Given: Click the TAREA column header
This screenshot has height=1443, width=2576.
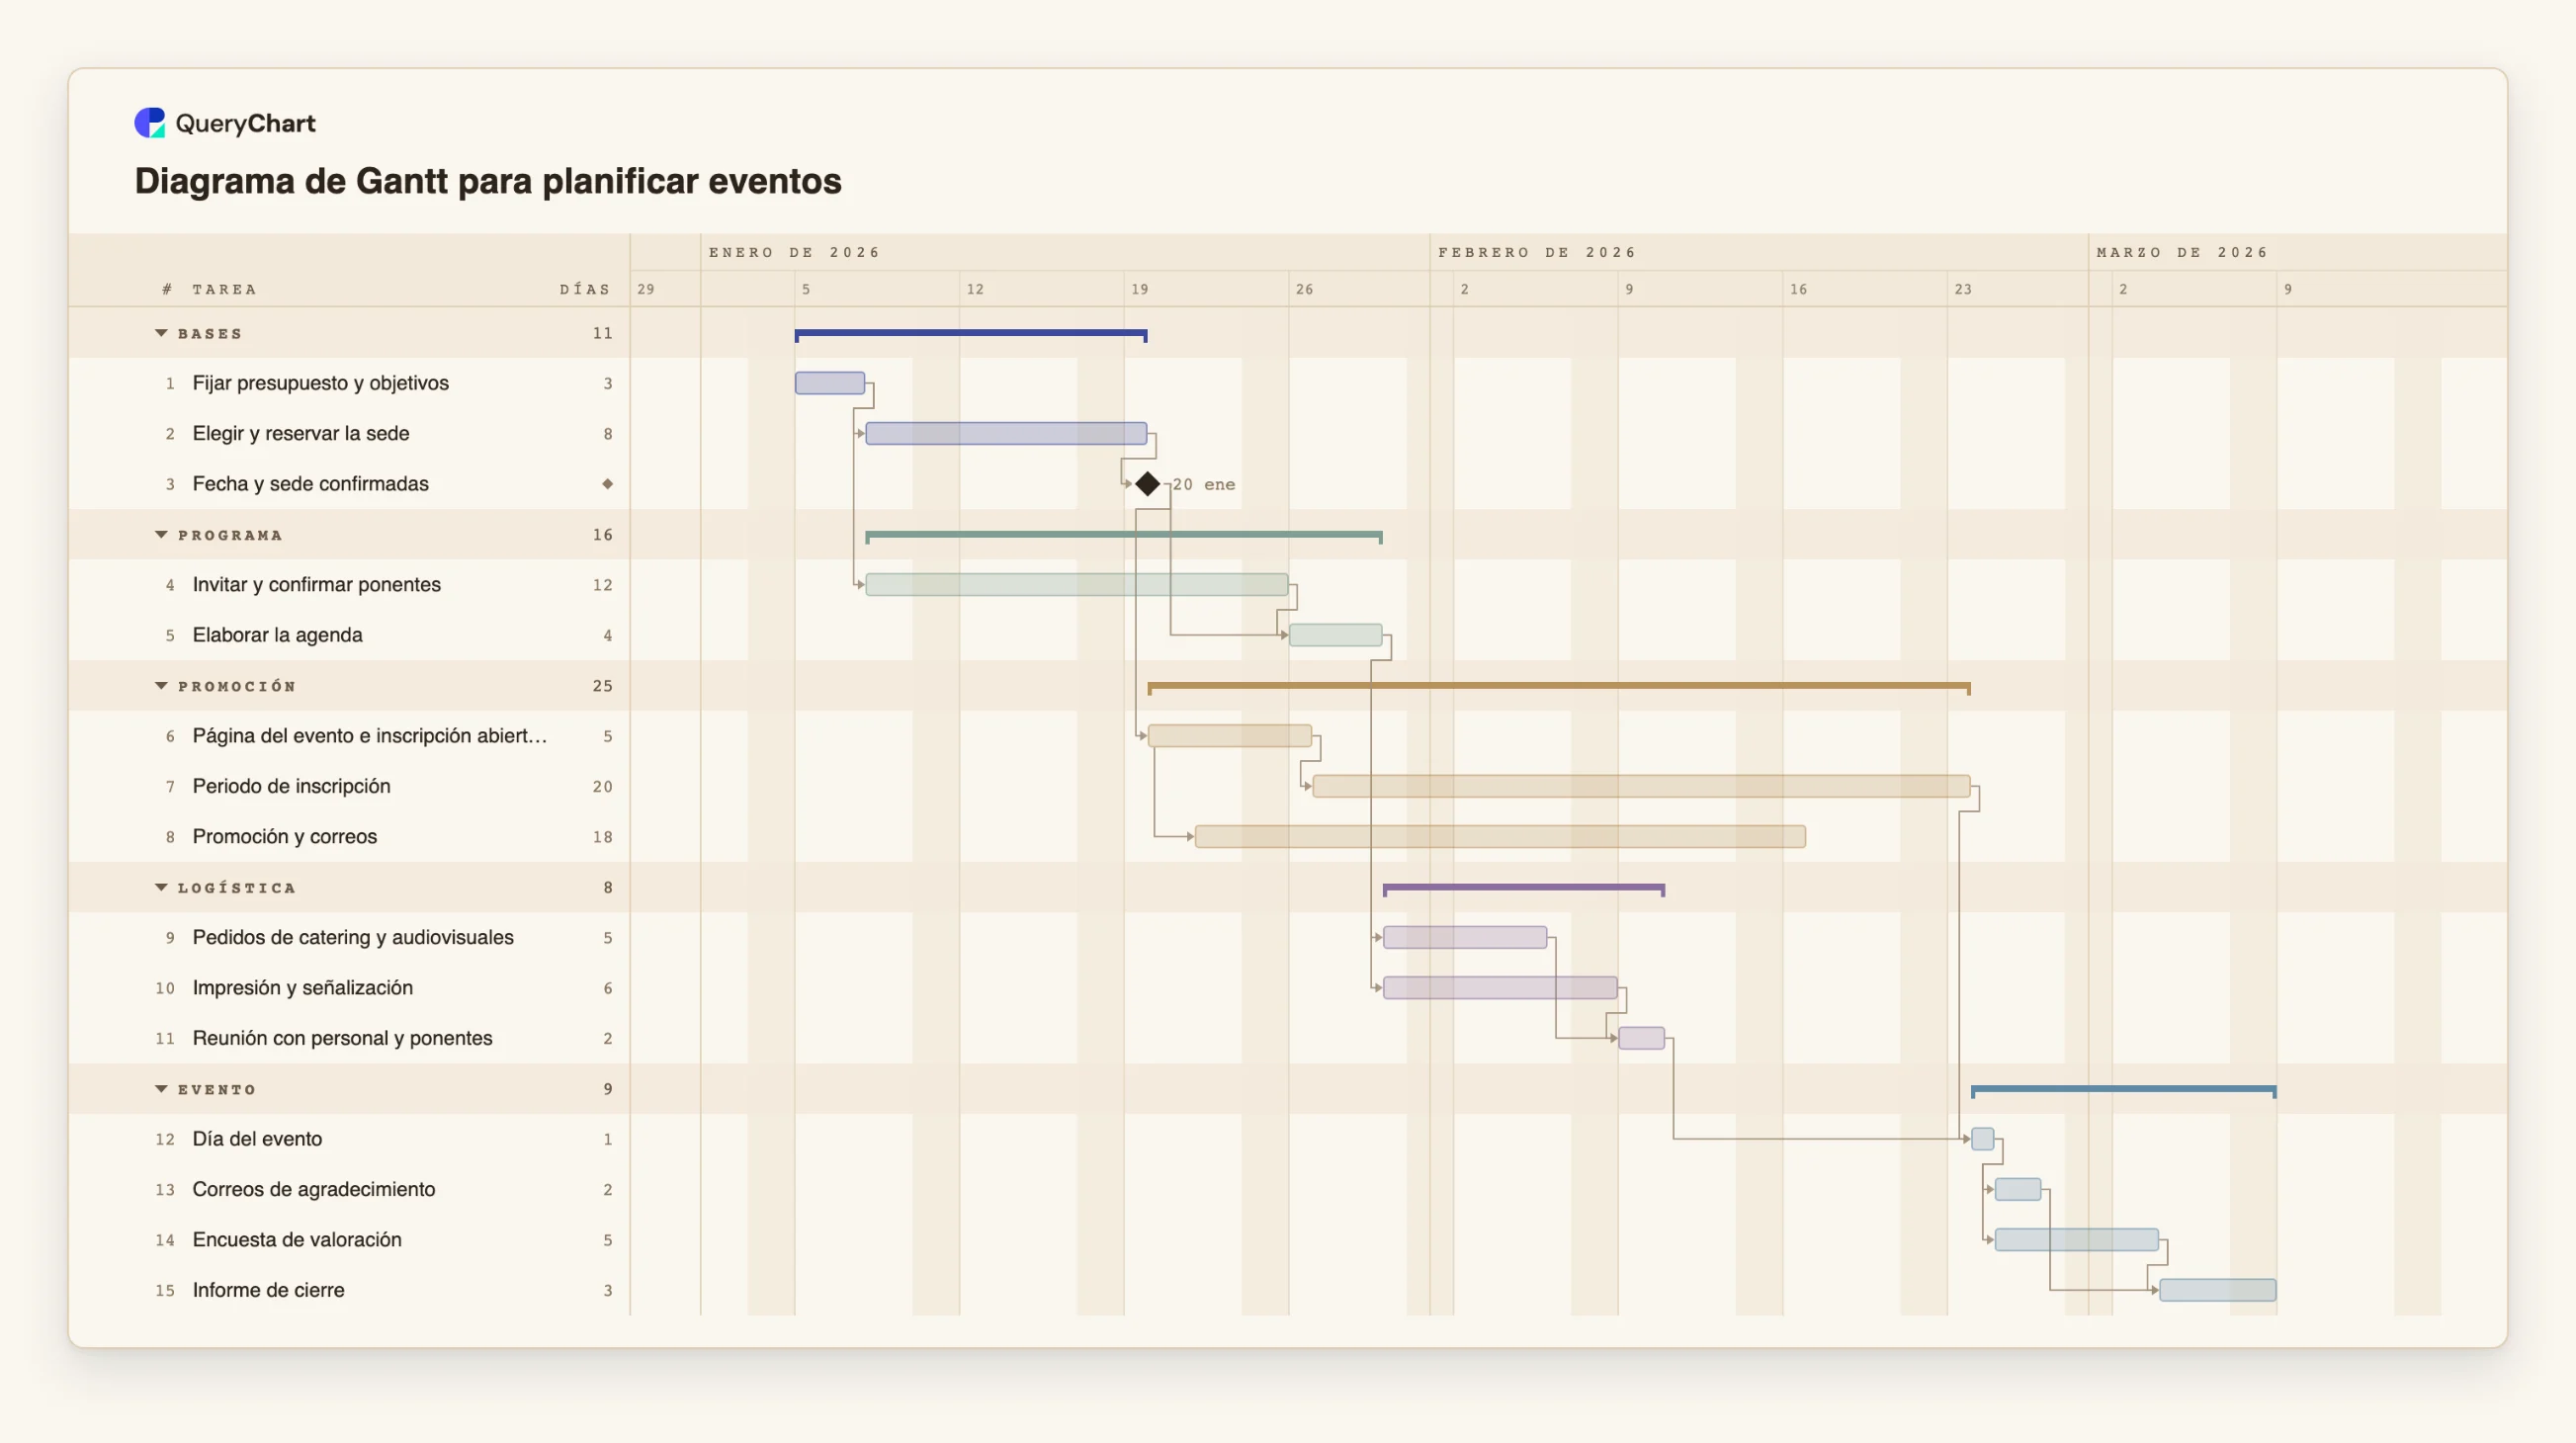Looking at the screenshot, I should pyautogui.click(x=224, y=289).
